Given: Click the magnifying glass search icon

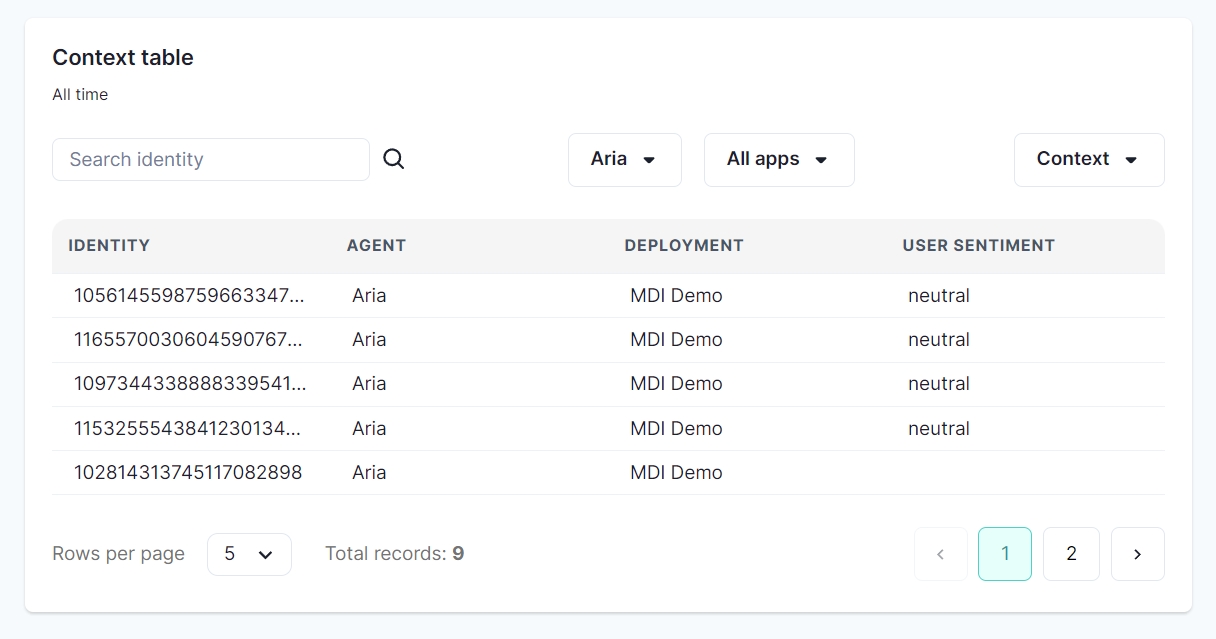Looking at the screenshot, I should coord(394,159).
